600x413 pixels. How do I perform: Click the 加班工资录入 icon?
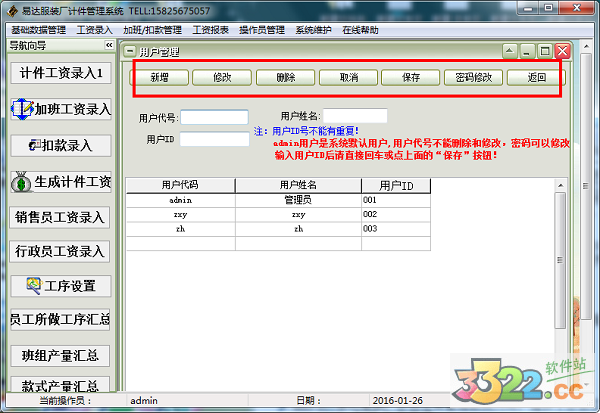[21, 109]
